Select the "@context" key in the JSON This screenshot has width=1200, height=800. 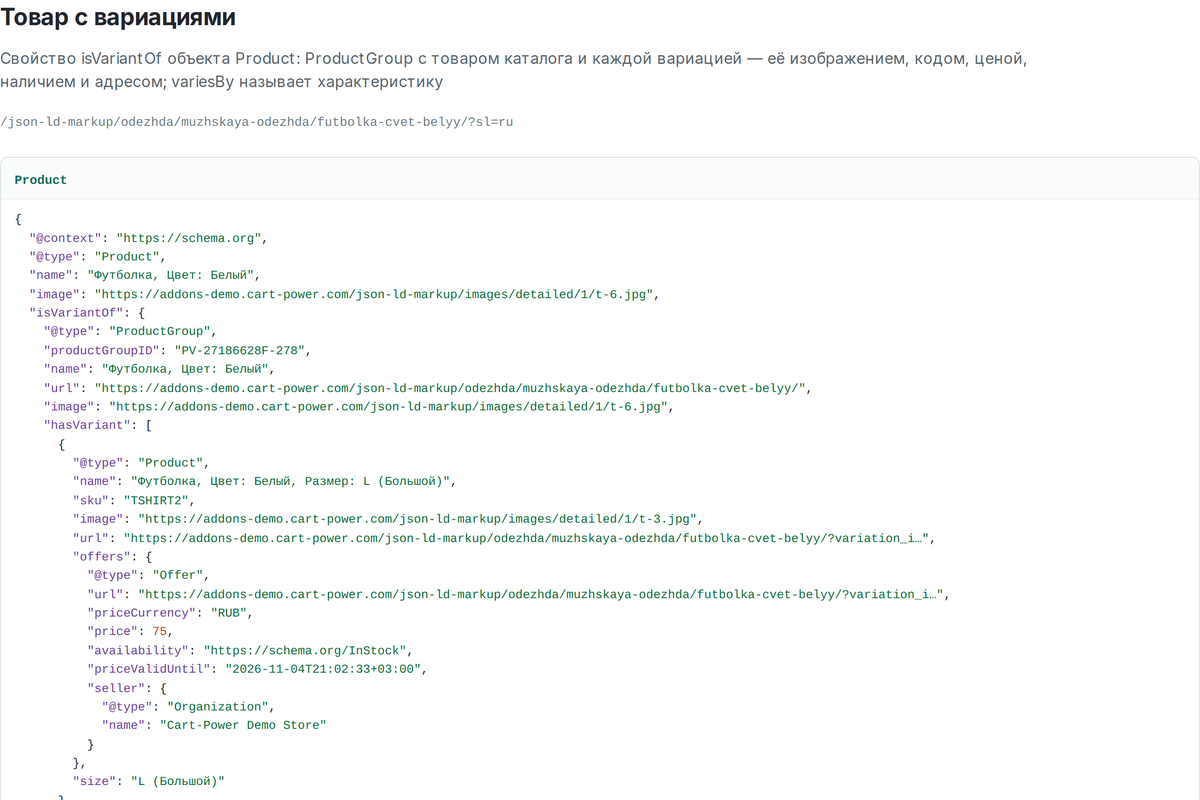pos(66,238)
